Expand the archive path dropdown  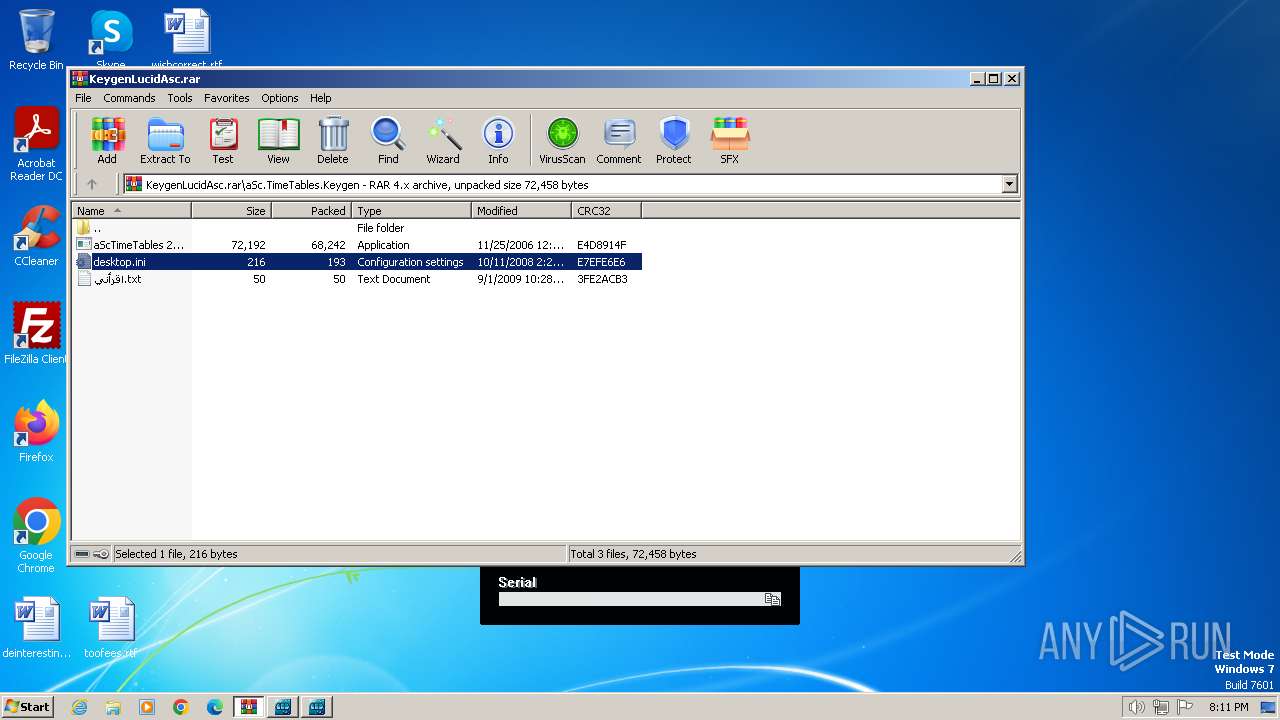1009,184
